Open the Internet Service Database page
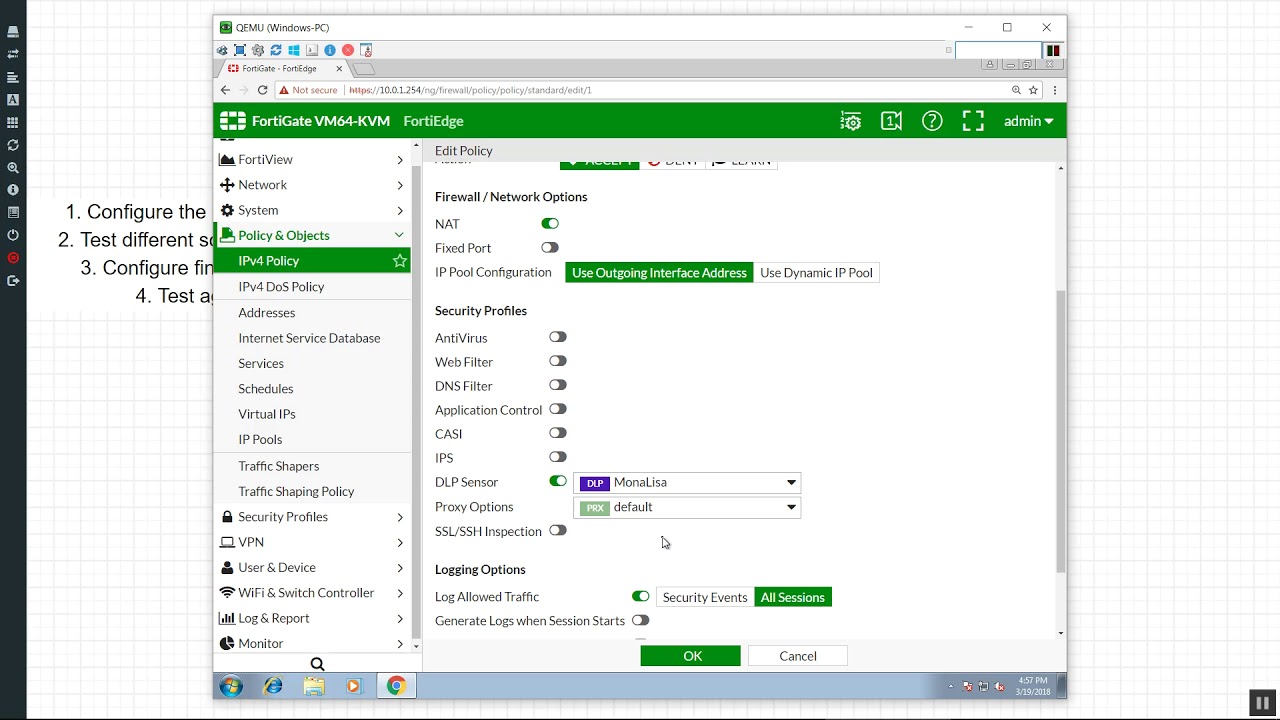 click(309, 338)
